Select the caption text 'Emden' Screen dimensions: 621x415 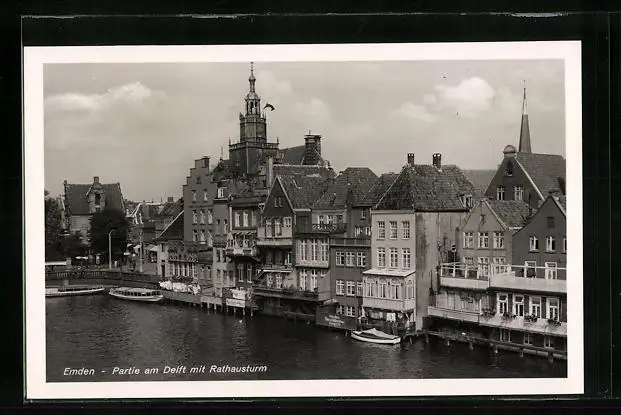tap(79, 371)
